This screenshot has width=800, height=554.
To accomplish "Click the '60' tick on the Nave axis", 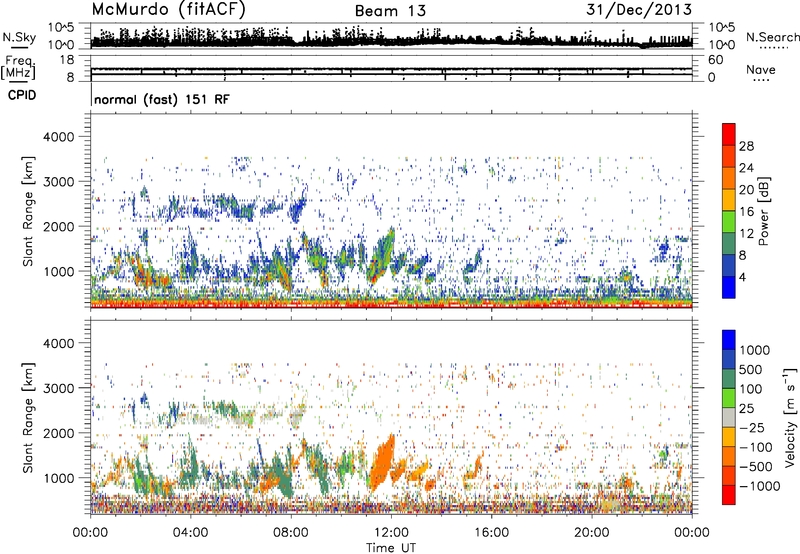I will pos(715,60).
